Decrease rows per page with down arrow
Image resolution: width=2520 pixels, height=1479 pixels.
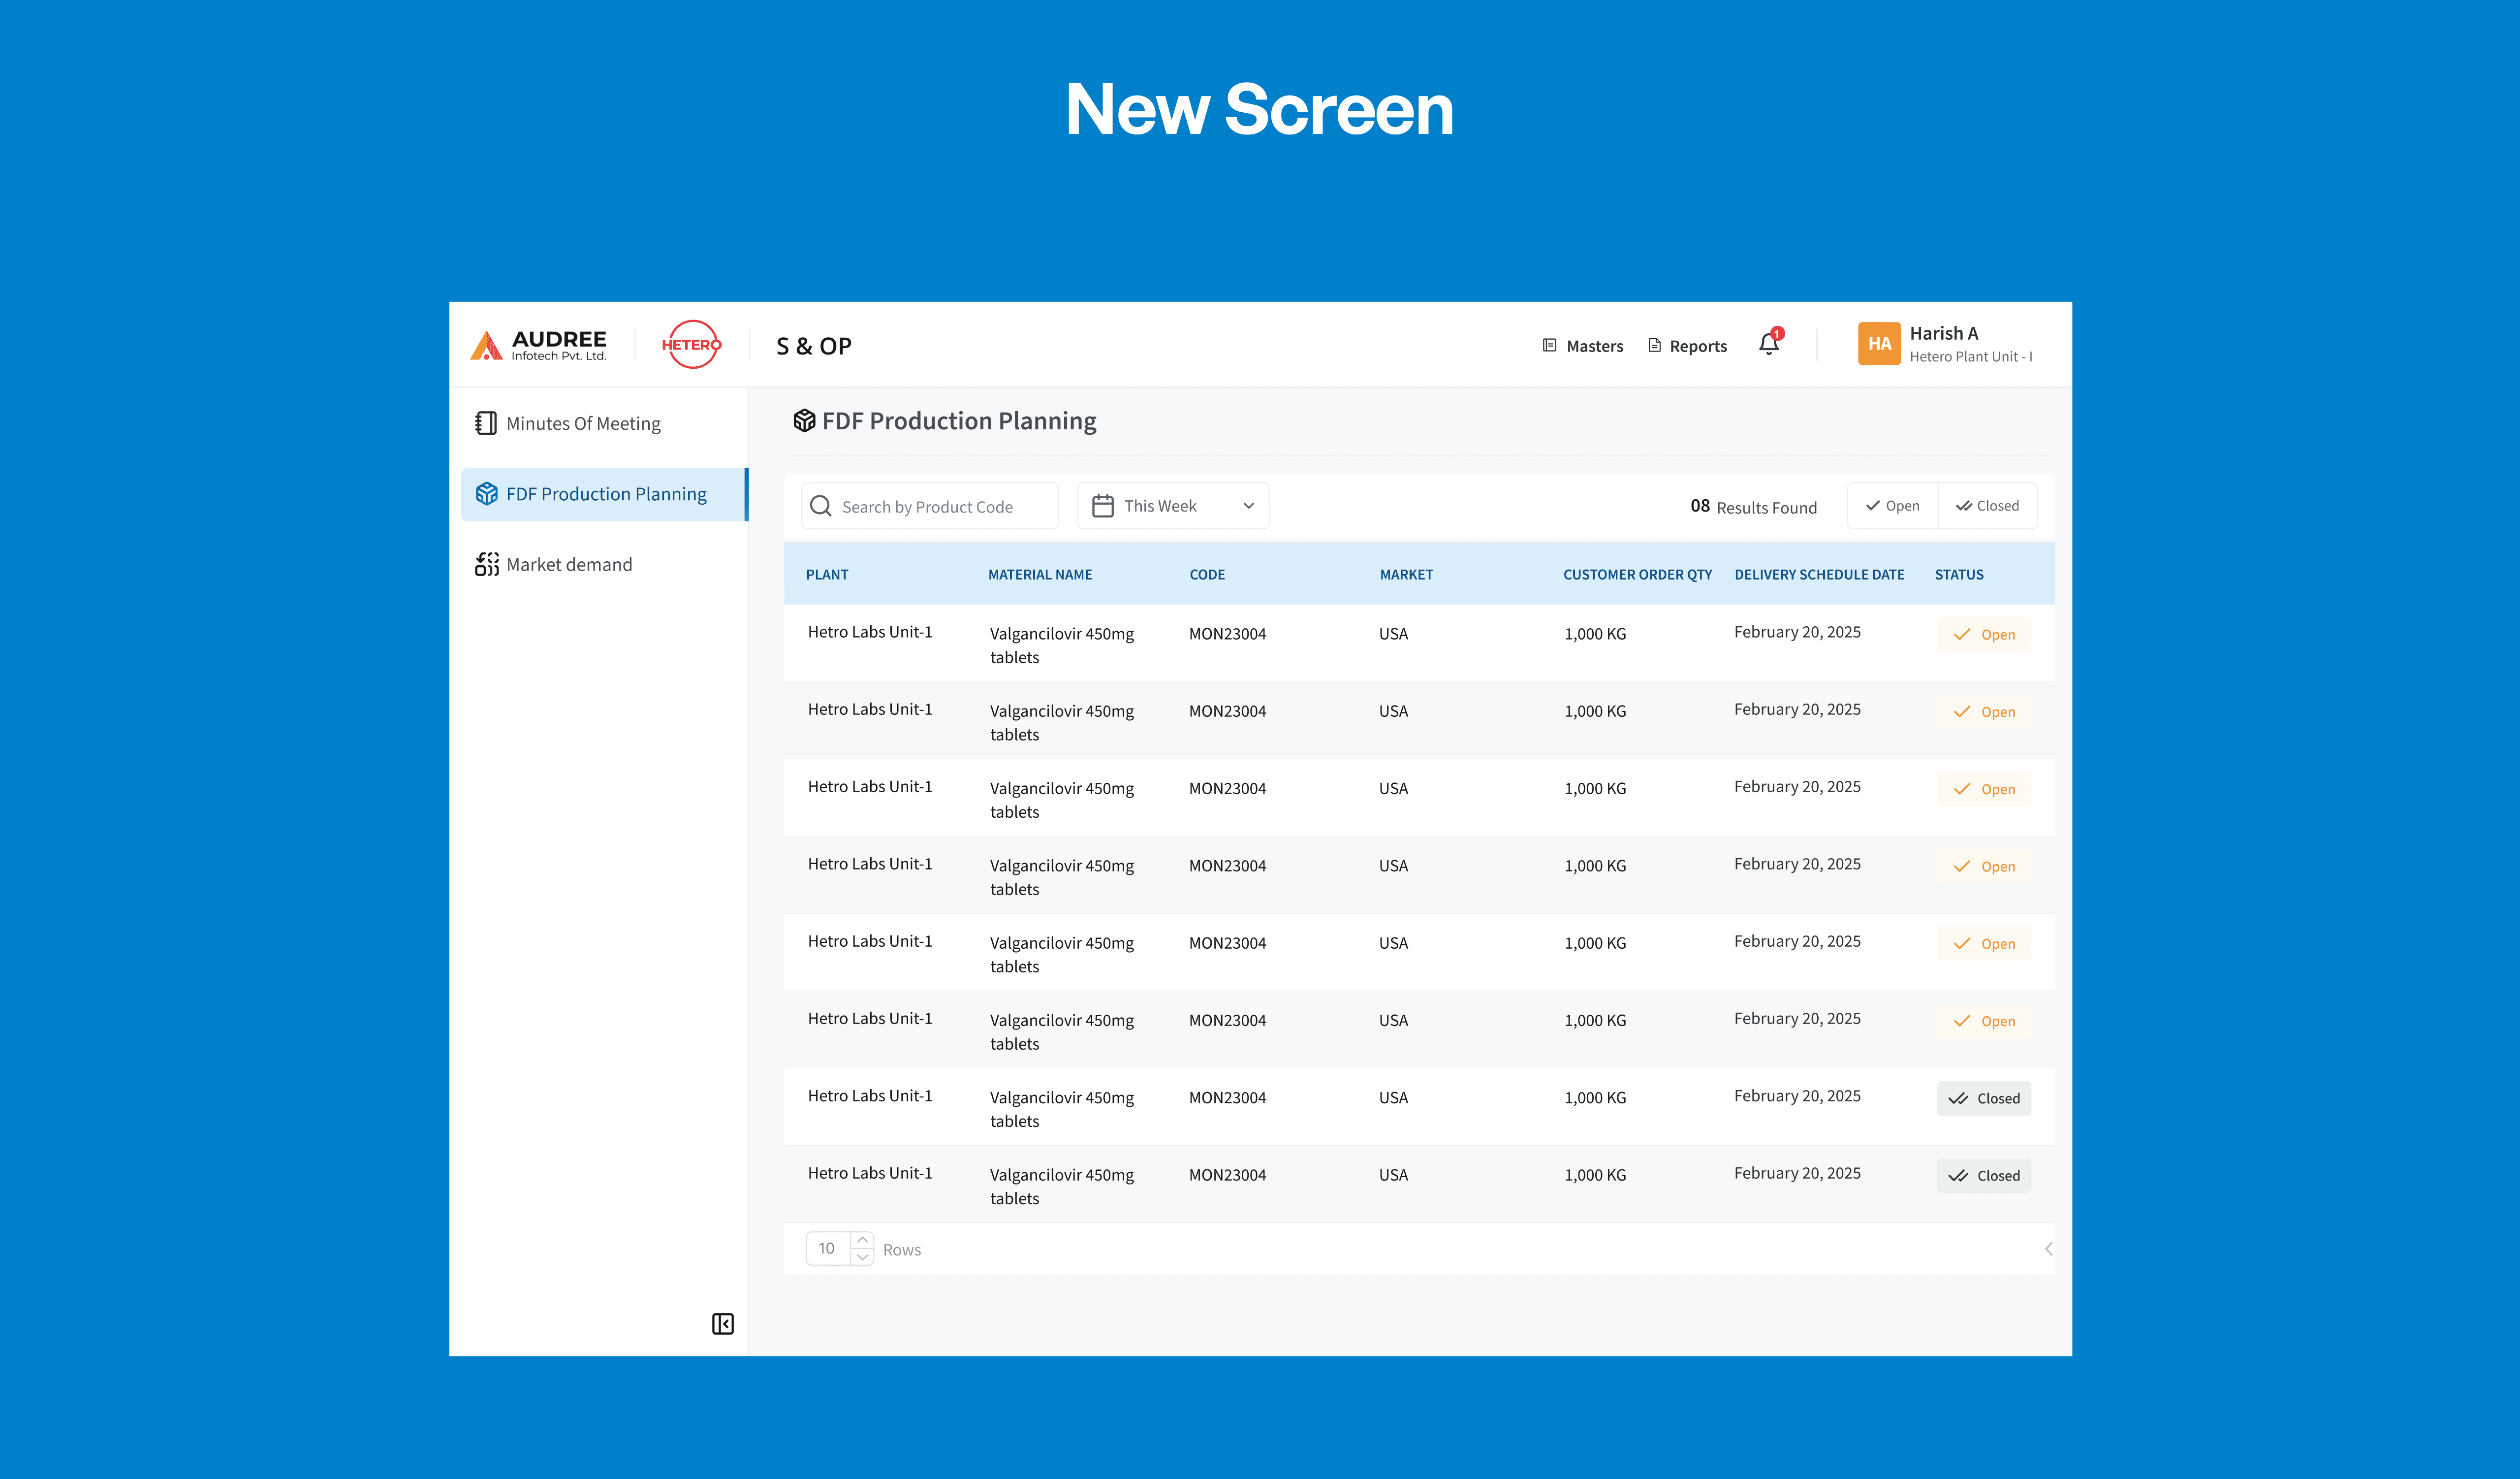click(862, 1257)
